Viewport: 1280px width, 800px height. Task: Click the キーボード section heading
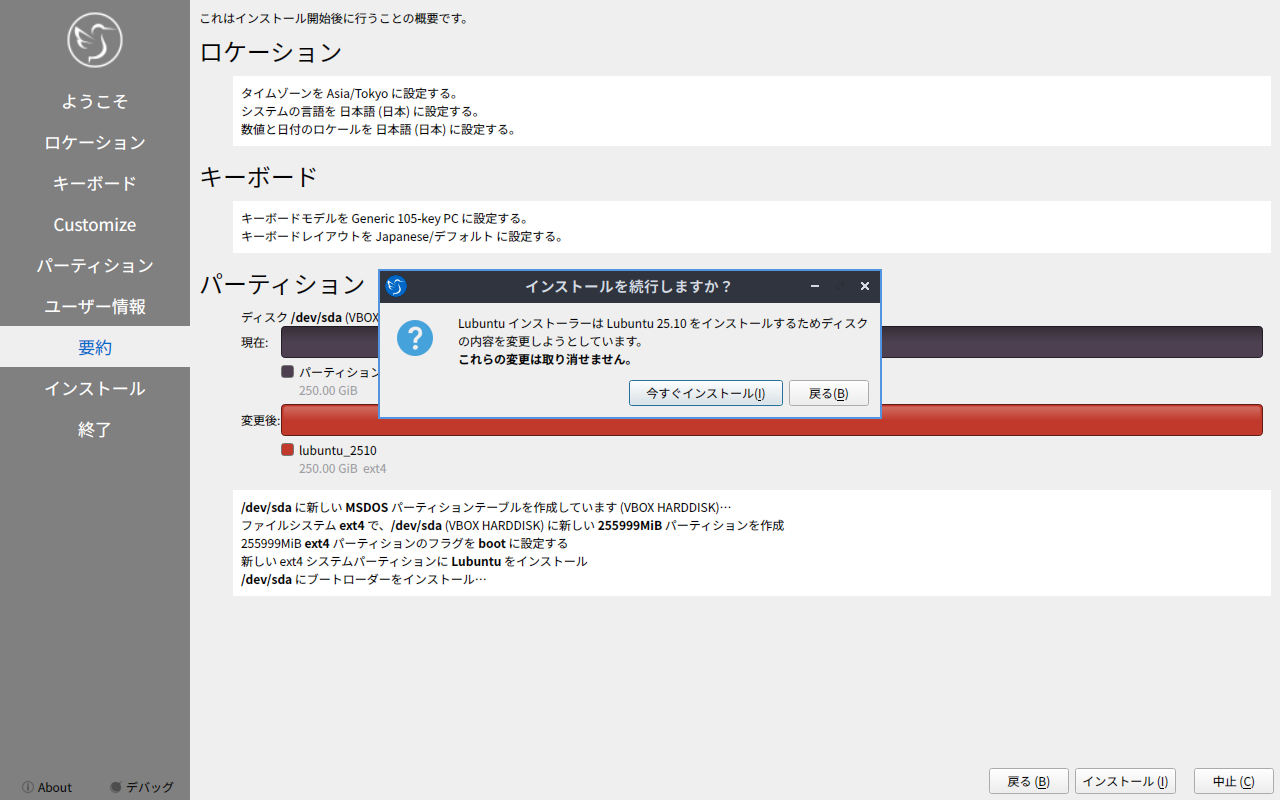(259, 177)
